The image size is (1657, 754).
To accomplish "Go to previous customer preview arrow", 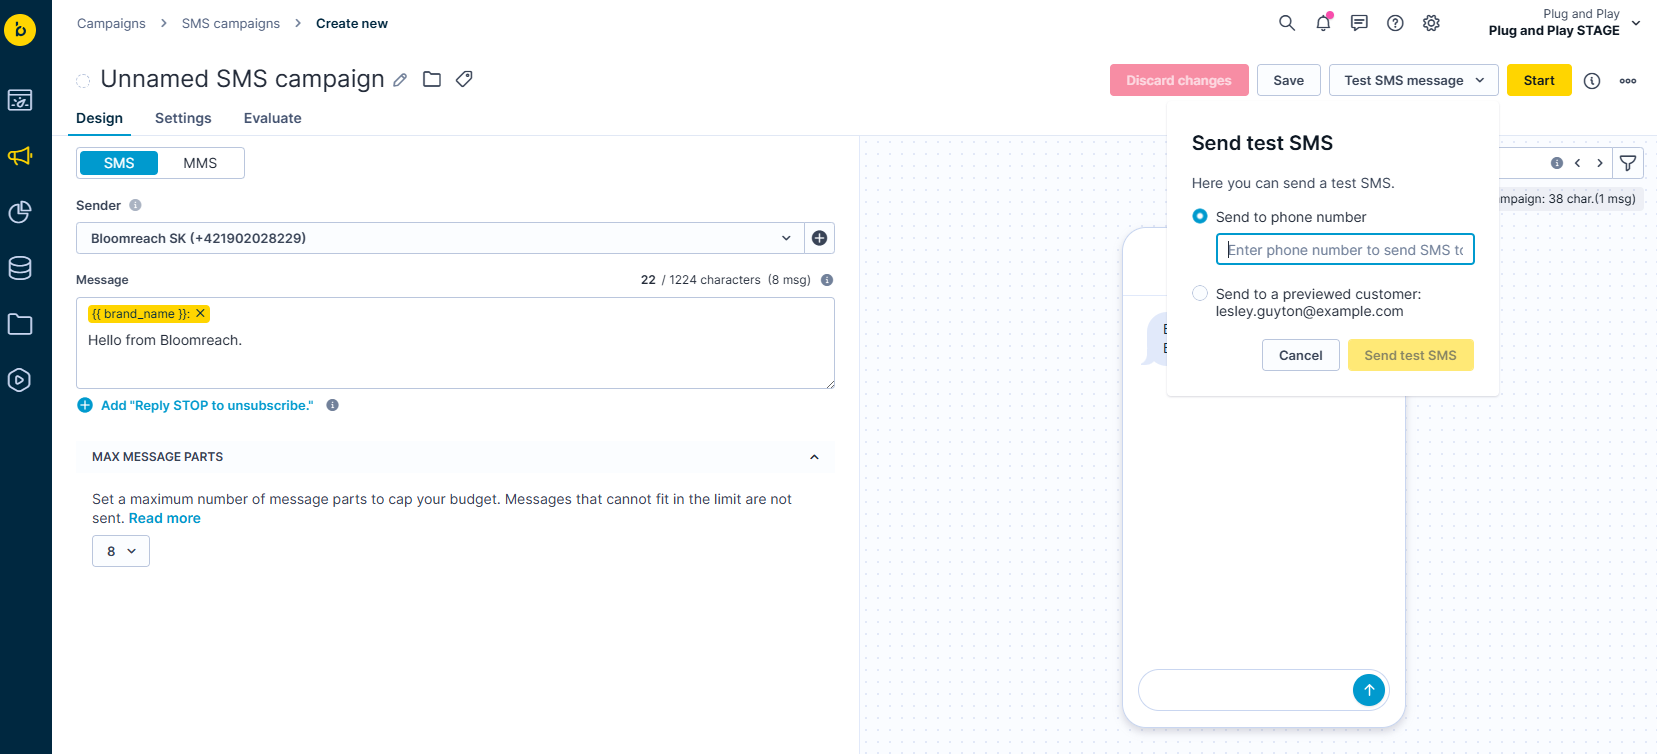I will click(1578, 163).
